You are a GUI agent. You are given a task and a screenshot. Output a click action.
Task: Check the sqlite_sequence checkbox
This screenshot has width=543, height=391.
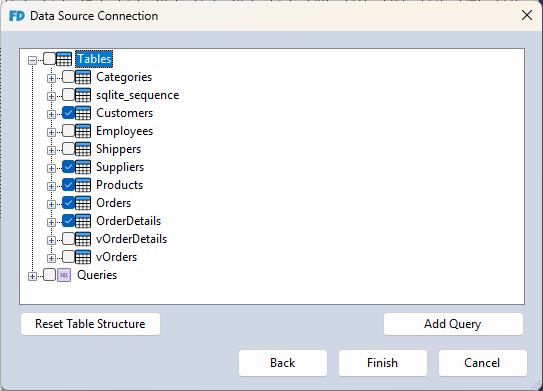point(68,95)
